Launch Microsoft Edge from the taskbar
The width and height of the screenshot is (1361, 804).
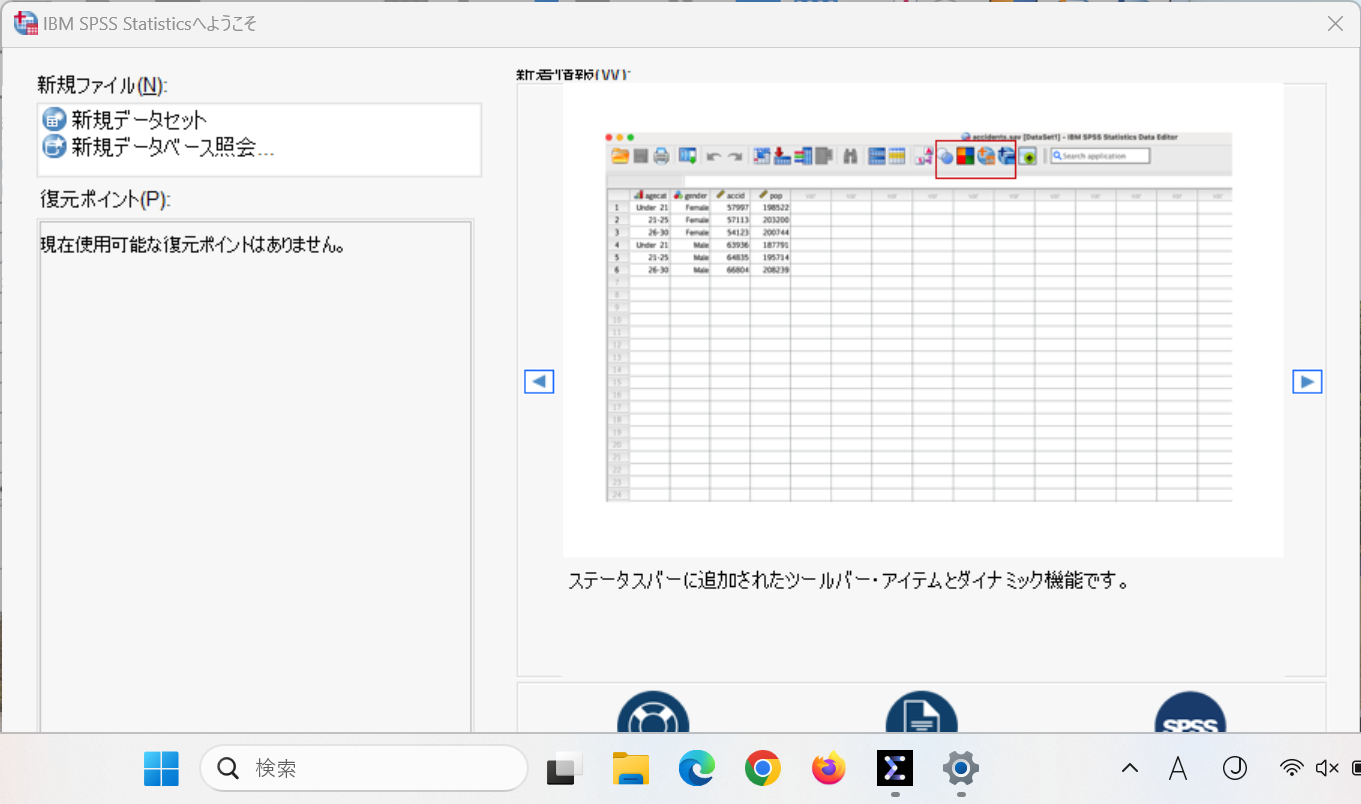pos(697,769)
